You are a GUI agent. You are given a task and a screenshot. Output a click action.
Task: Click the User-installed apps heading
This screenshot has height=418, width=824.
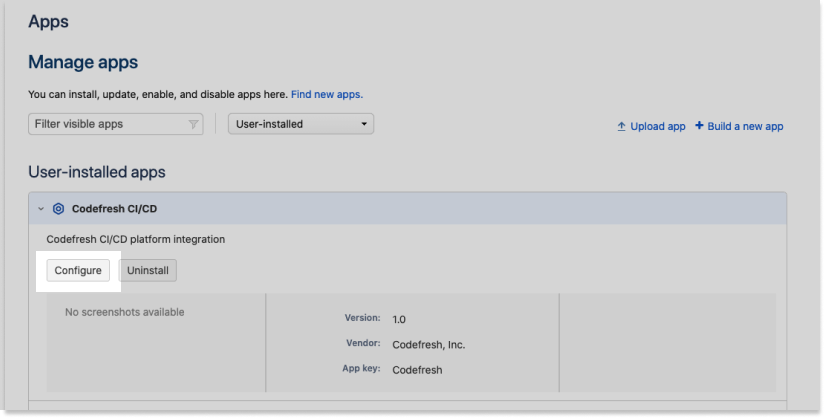coord(97,172)
